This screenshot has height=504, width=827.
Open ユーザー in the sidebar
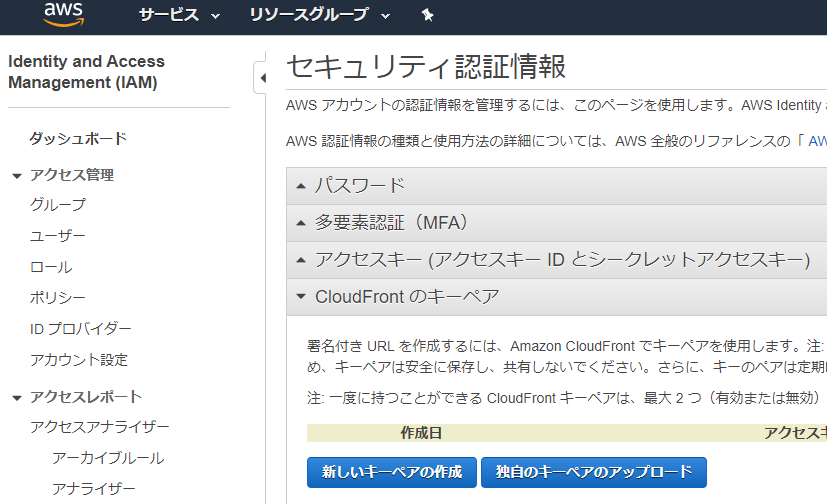[x=57, y=236]
